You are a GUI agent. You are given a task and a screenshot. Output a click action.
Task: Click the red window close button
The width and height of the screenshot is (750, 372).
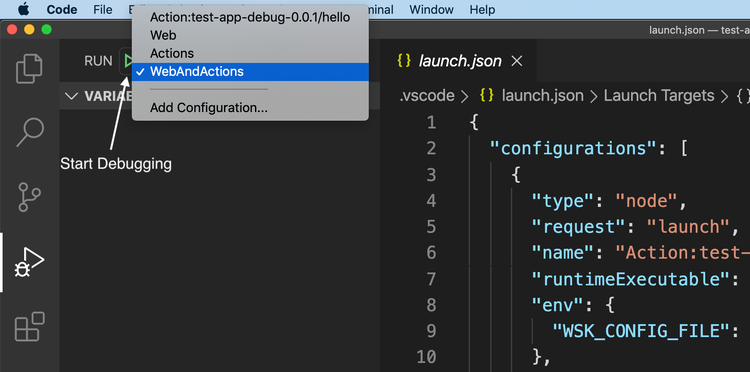click(x=11, y=30)
